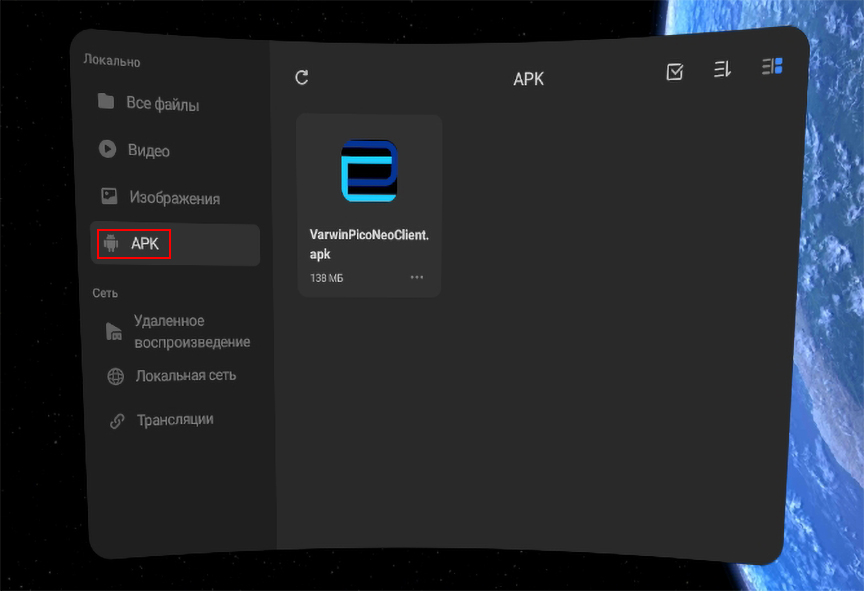Click the folder icon for Все файлы
Screen dimensions: 864x591
tap(106, 102)
